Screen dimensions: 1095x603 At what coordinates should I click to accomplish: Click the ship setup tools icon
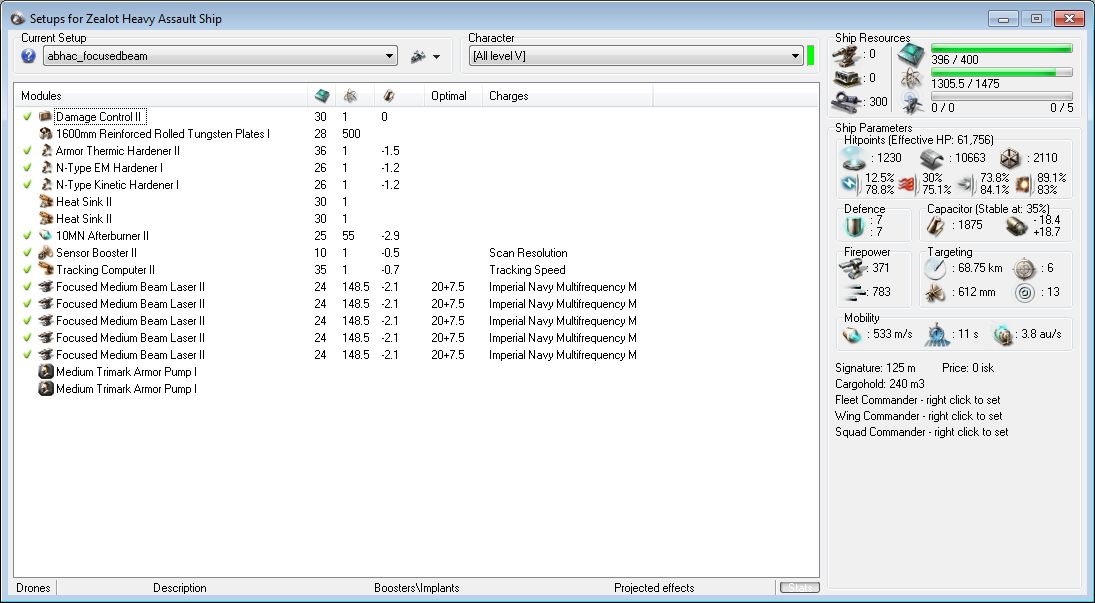(x=418, y=57)
